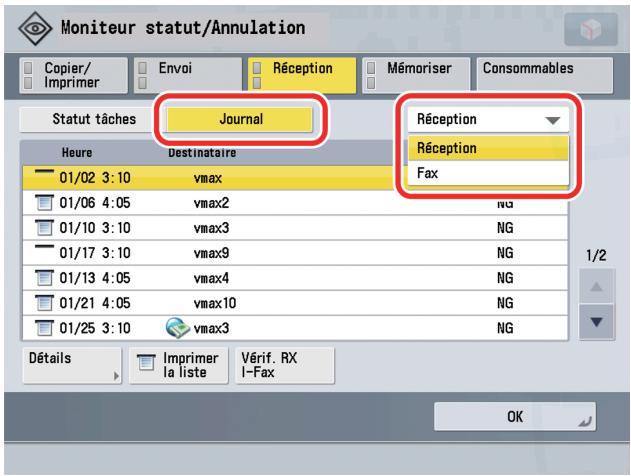Select the 01/10 3:10 vmax3 row

click(x=295, y=228)
